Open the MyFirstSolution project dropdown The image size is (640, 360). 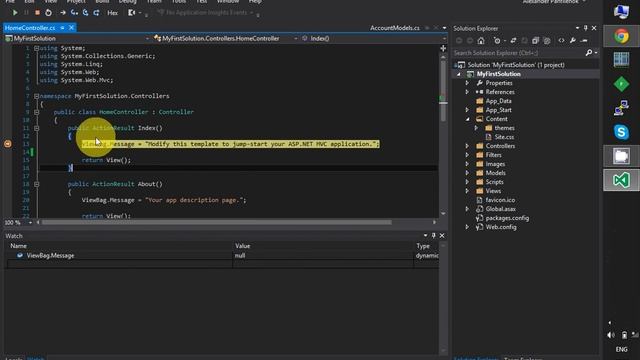pos(147,38)
